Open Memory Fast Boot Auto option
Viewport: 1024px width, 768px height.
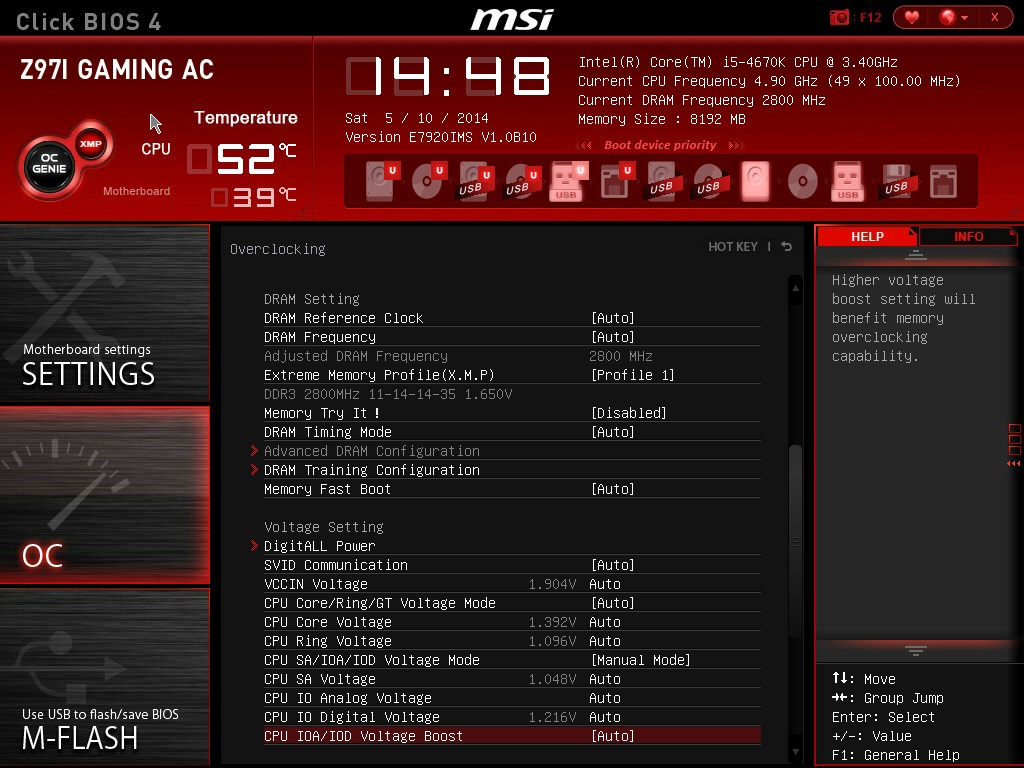tap(613, 489)
